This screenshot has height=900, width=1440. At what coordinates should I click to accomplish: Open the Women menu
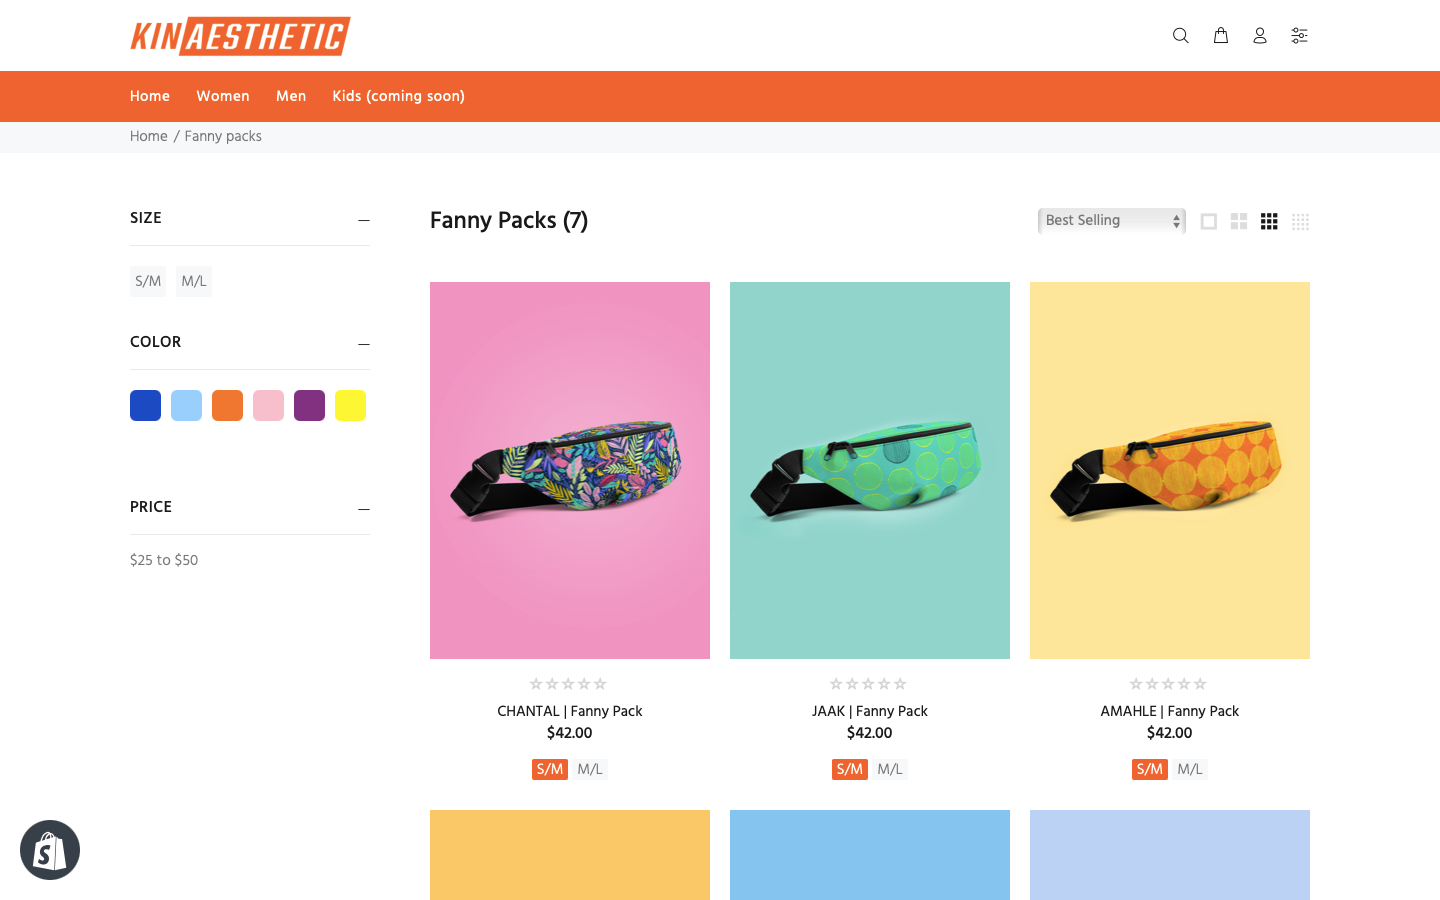tap(223, 97)
